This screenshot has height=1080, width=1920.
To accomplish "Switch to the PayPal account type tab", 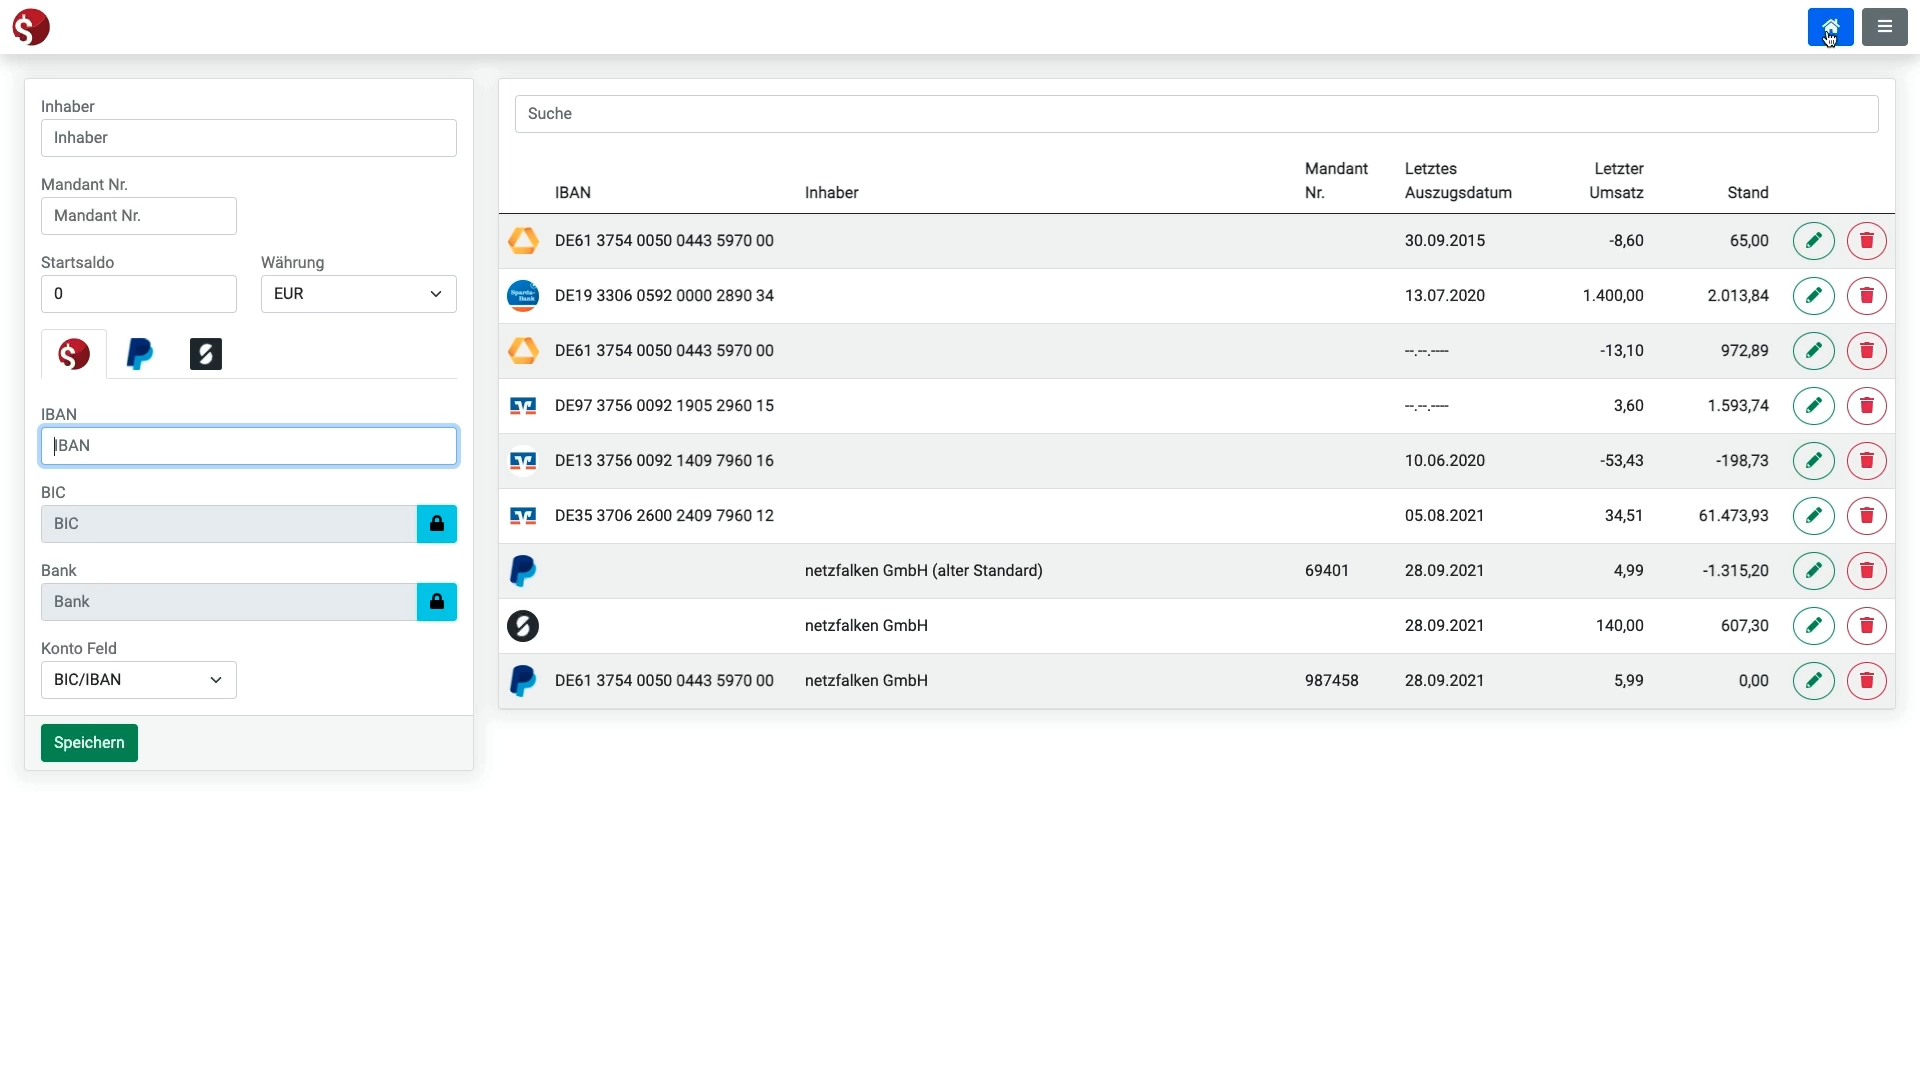I will click(140, 354).
